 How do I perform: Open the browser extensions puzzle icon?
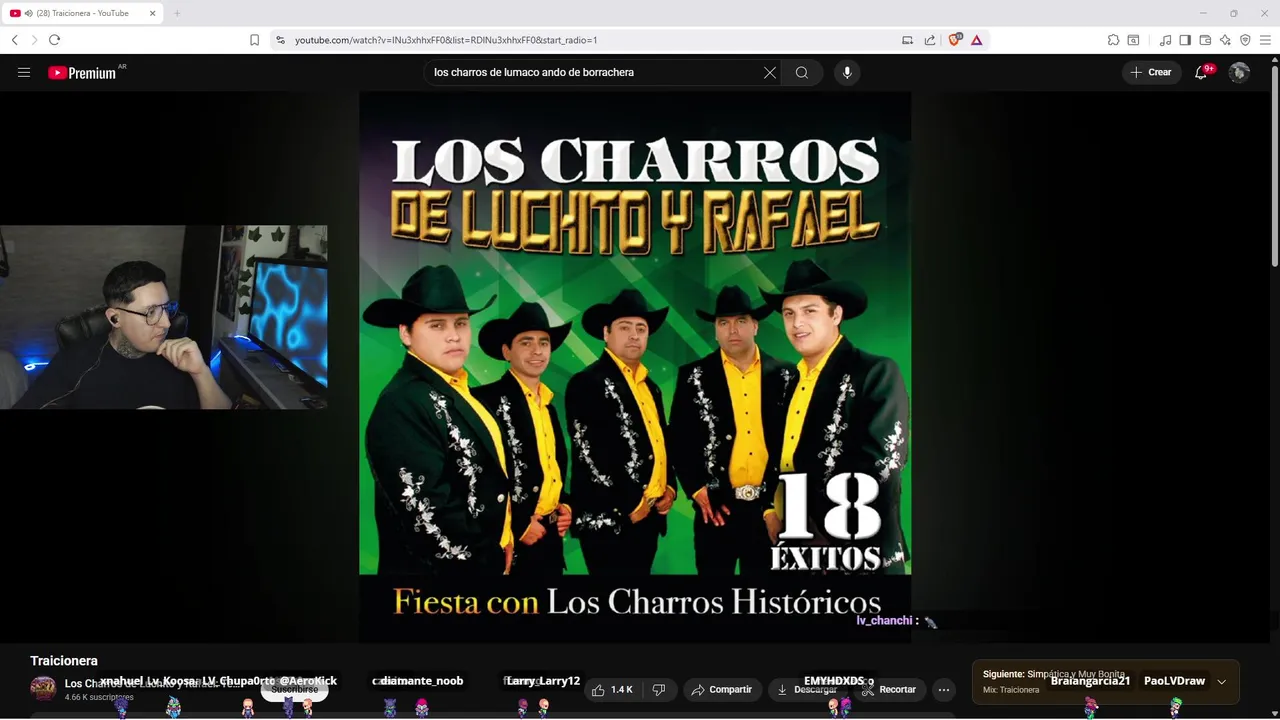coord(1113,40)
